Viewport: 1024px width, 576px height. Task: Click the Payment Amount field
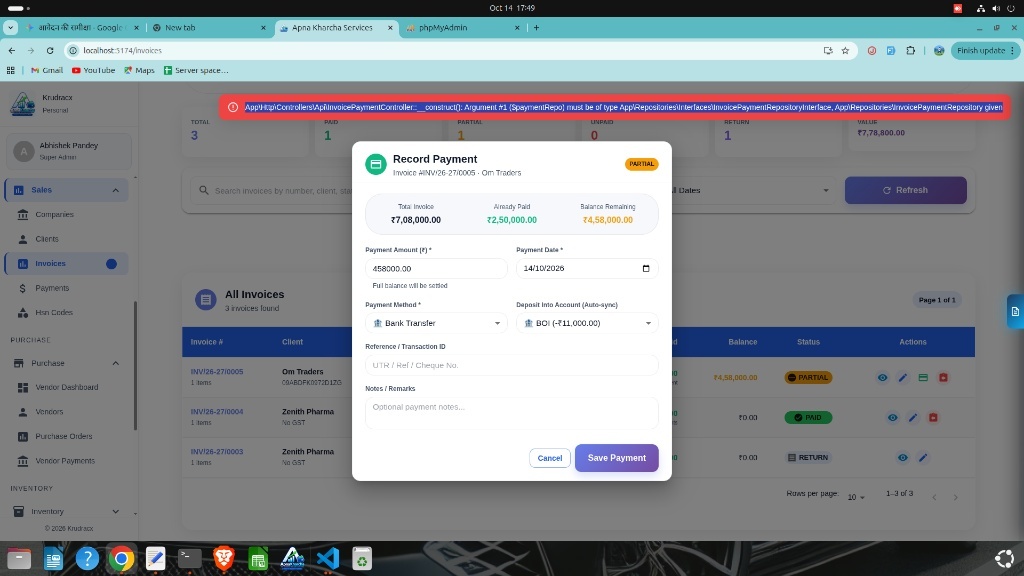click(x=436, y=268)
